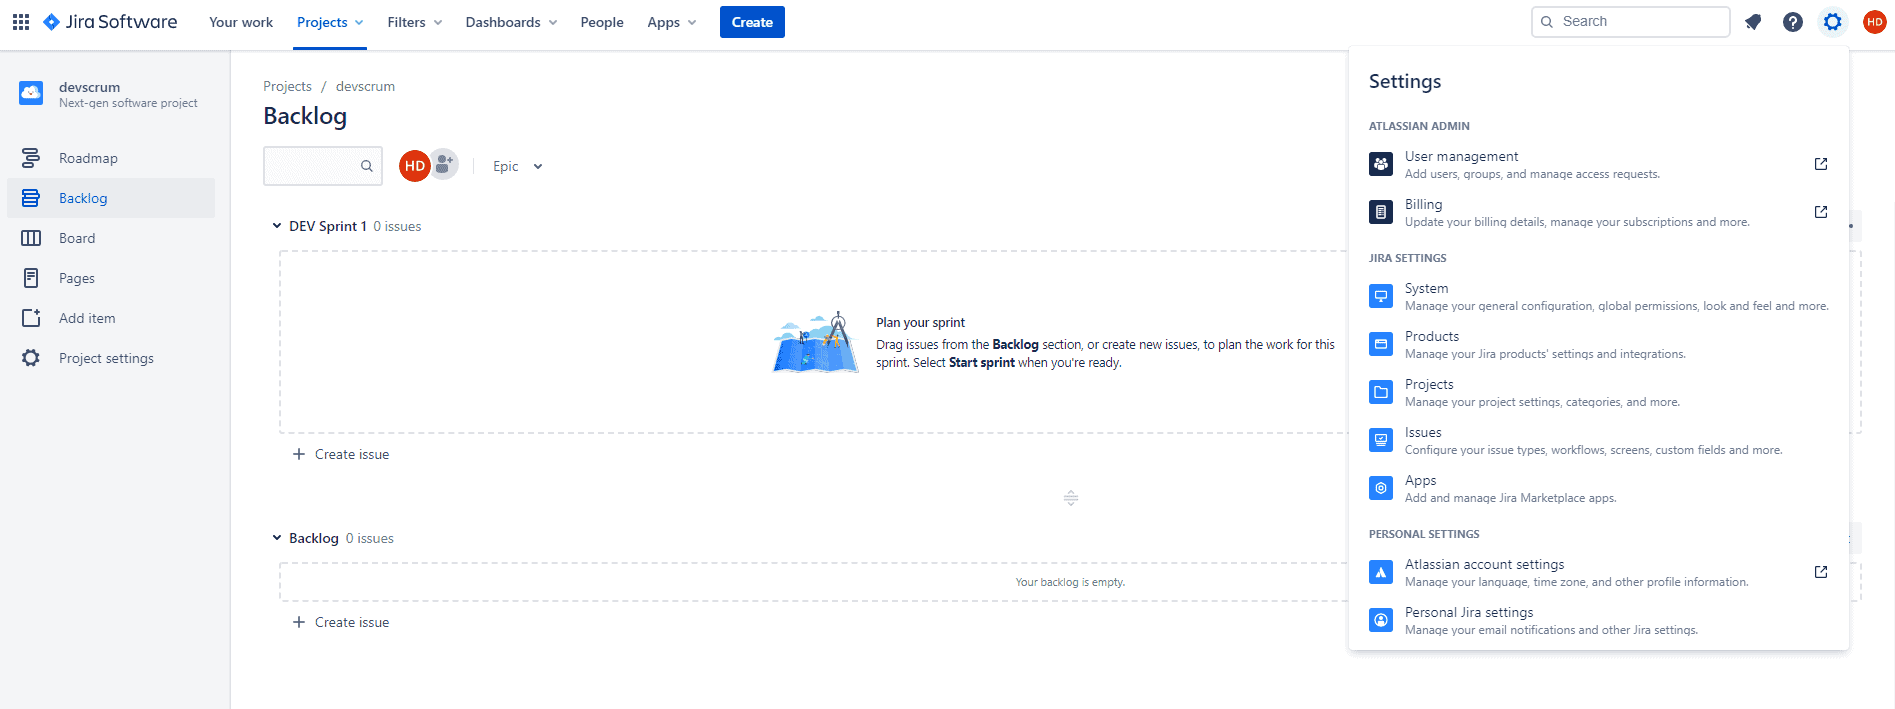Screen dimensions: 1895x709
Task: Click the Atlassian account settings icon
Action: 1381,572
